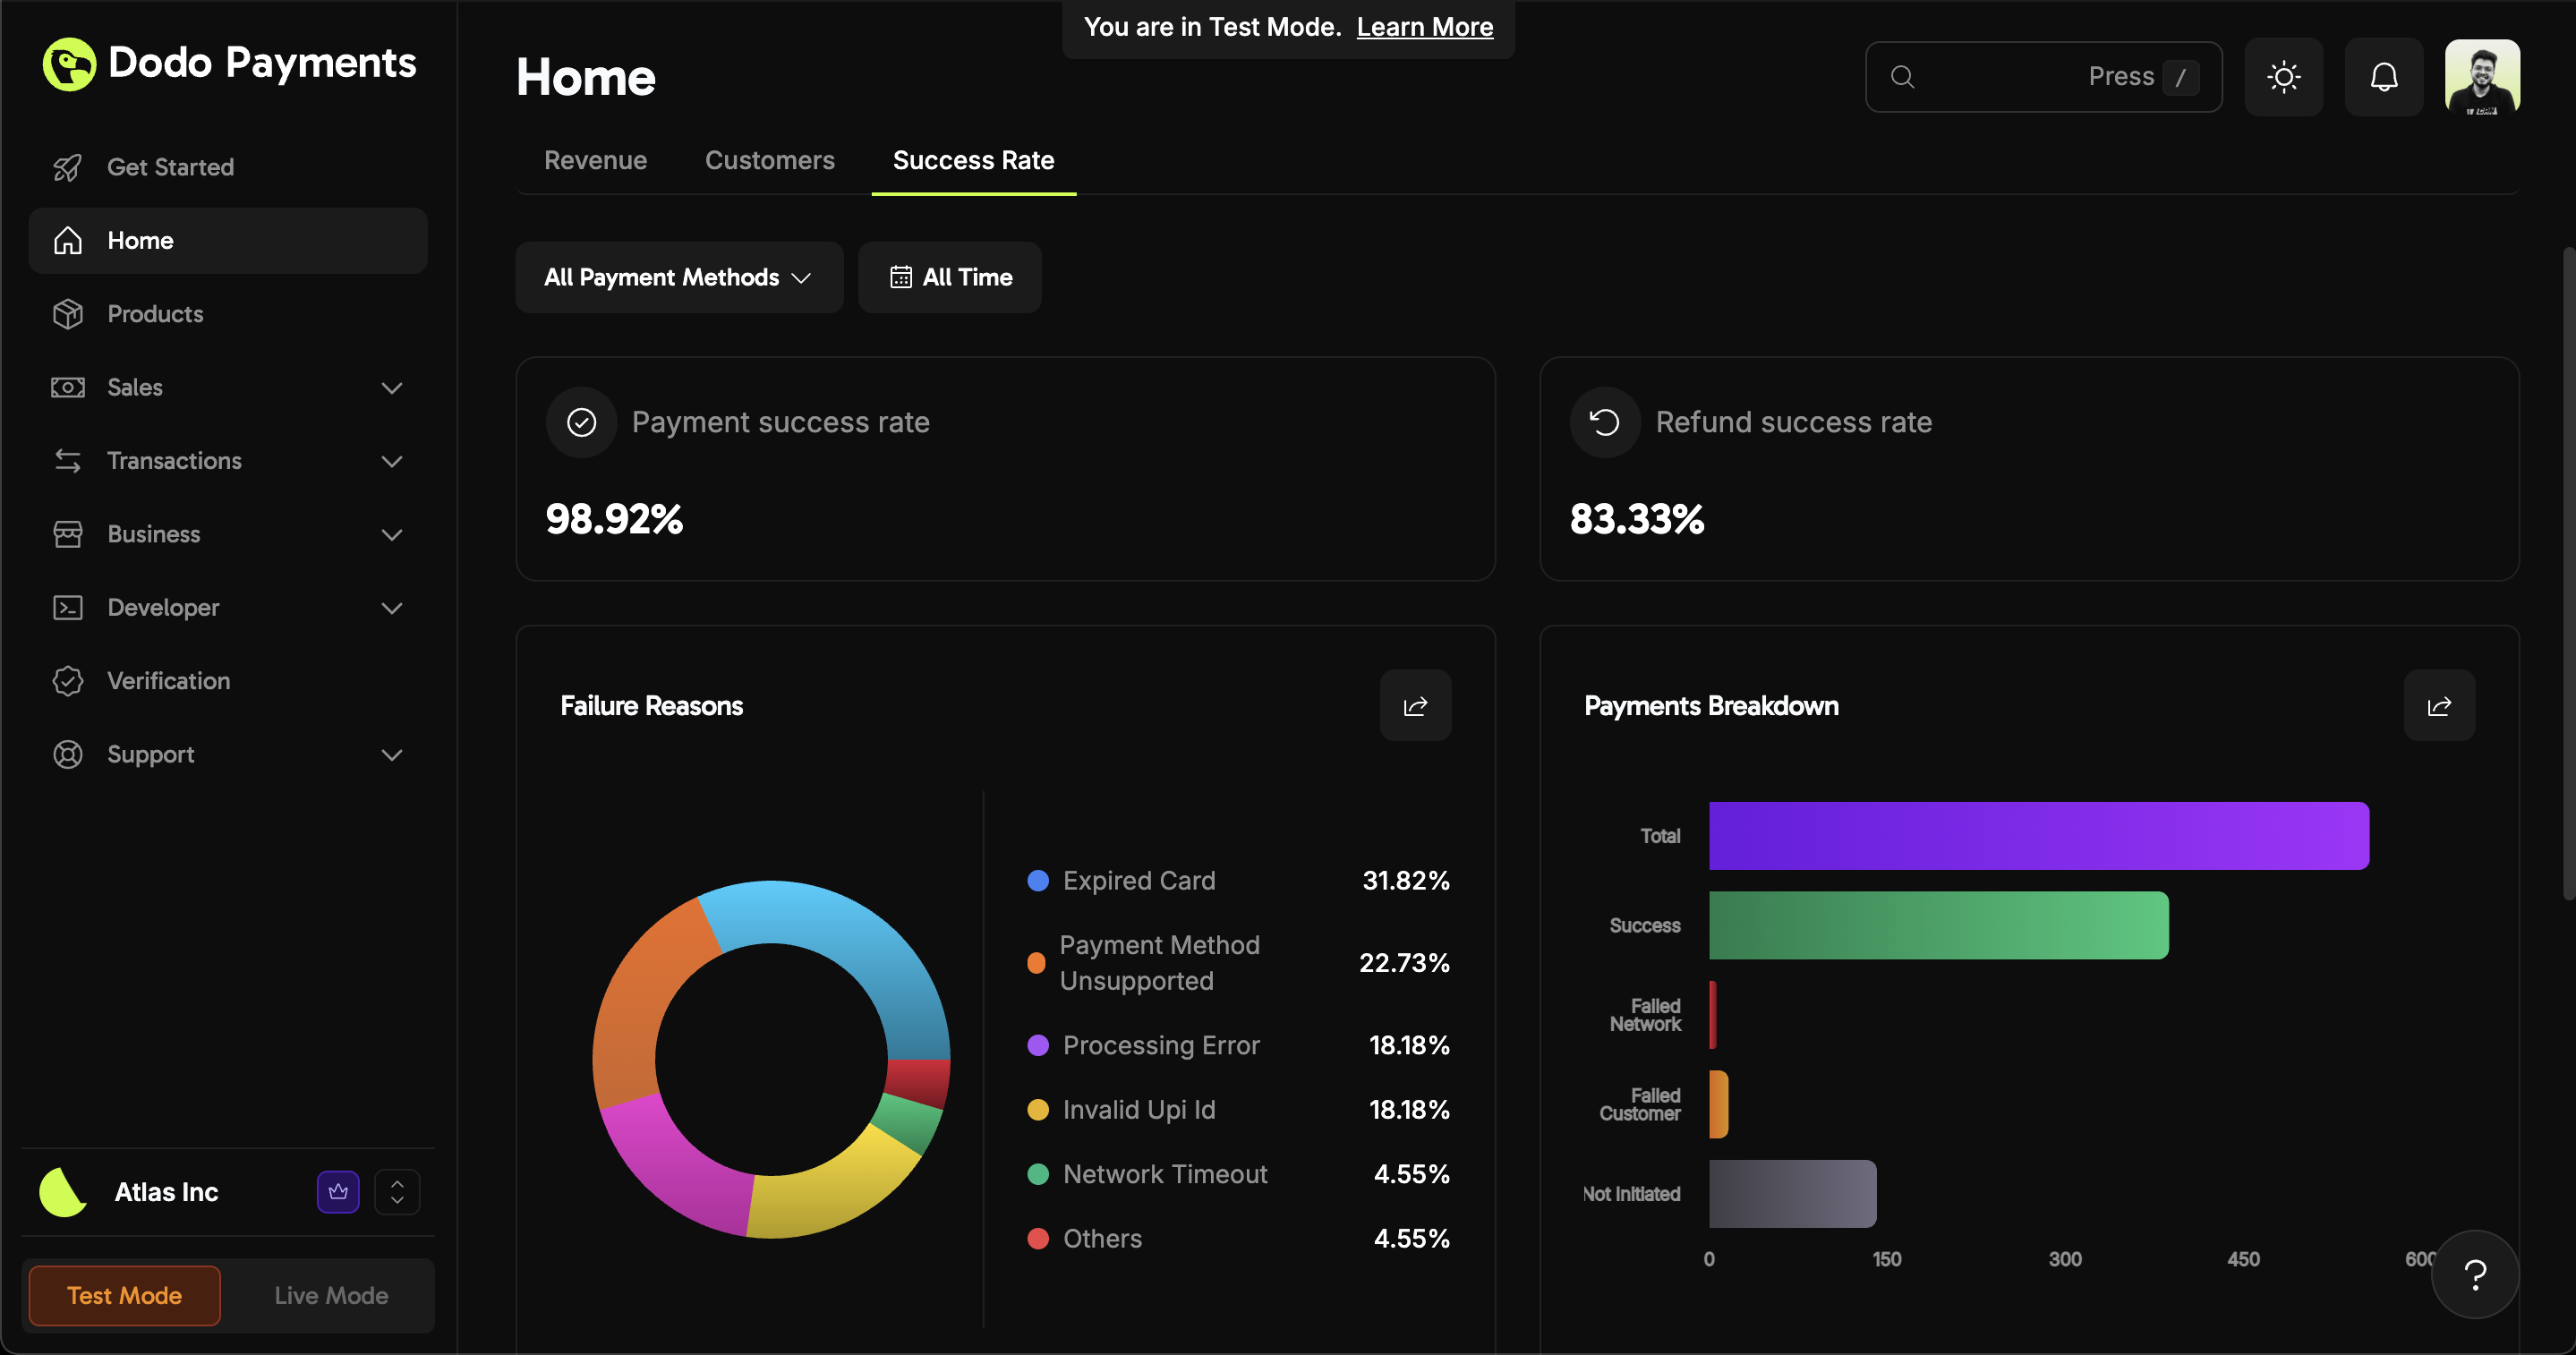Toggle business switcher next to Atlas Inc
This screenshot has width=2576, height=1355.
(397, 1192)
